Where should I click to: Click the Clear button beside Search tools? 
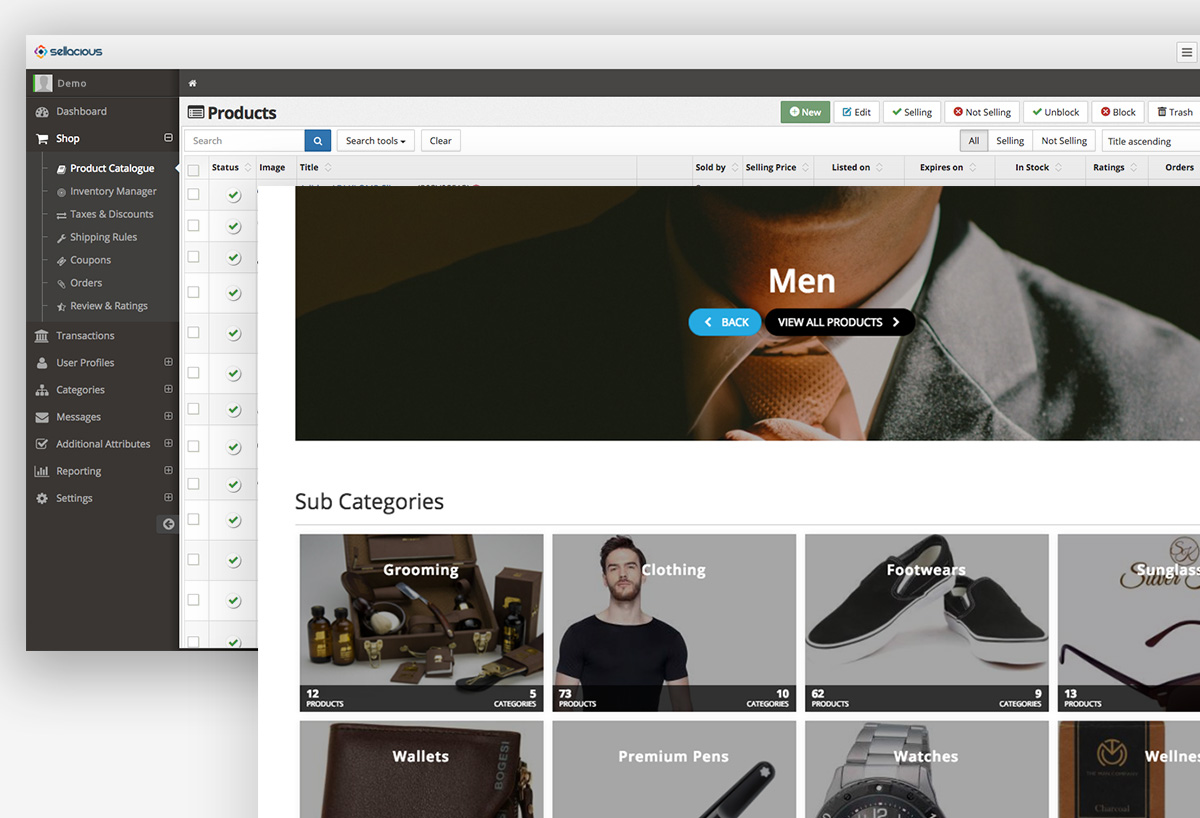click(441, 141)
